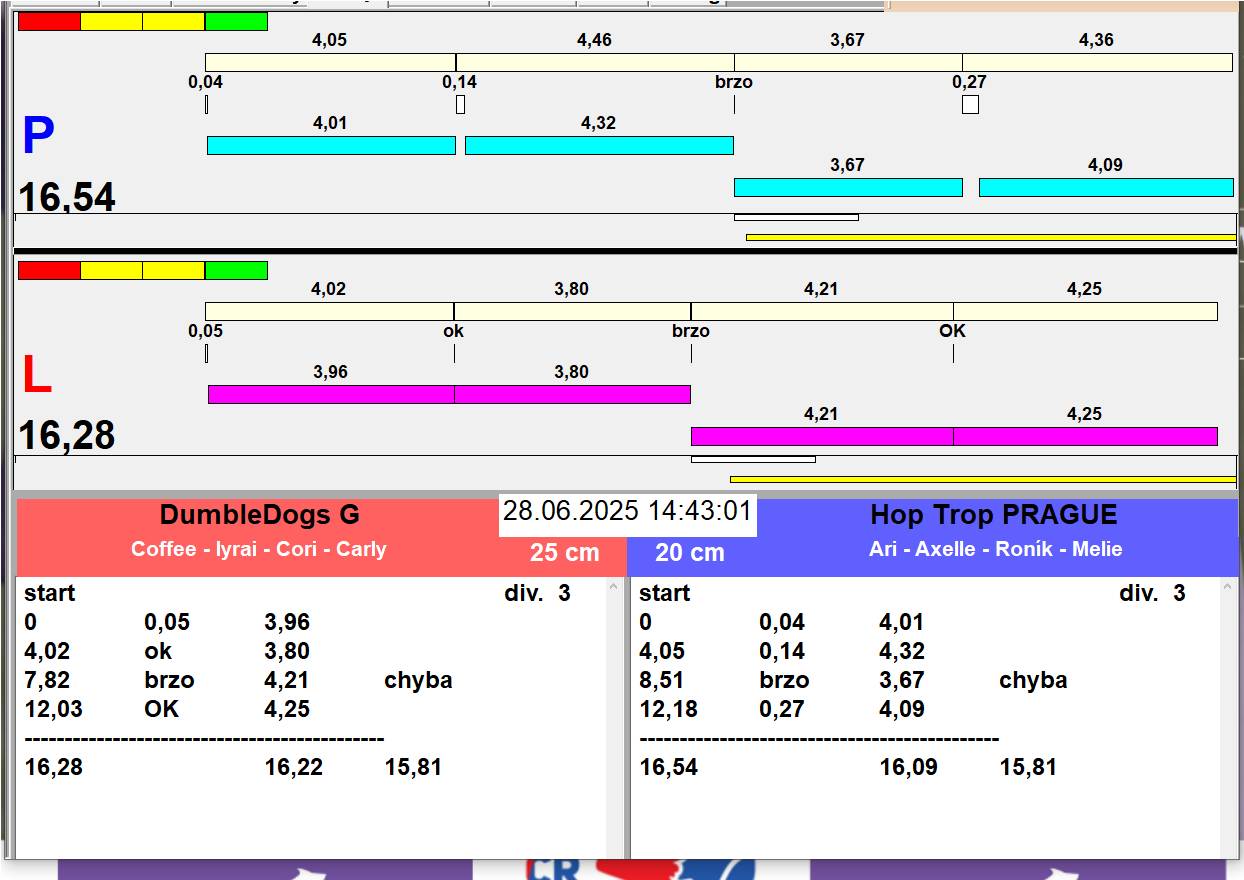Click the 8,51 row in Hop Trop PRAGUE results
This screenshot has width=1244, height=880.
[853, 680]
